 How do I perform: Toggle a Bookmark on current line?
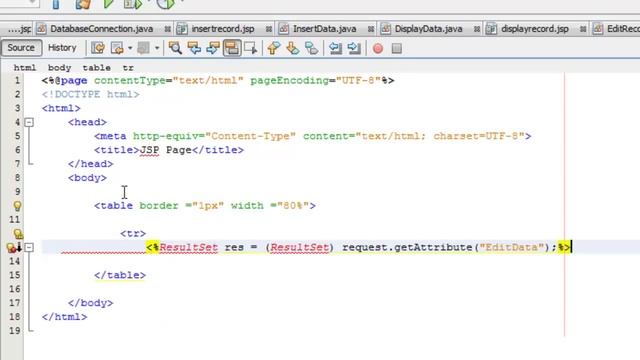coord(311,48)
